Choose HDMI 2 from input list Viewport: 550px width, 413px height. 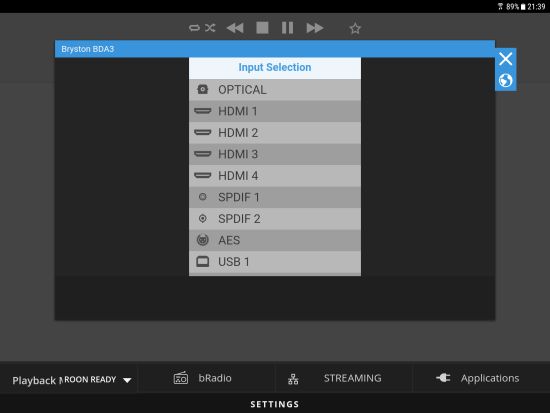click(275, 133)
